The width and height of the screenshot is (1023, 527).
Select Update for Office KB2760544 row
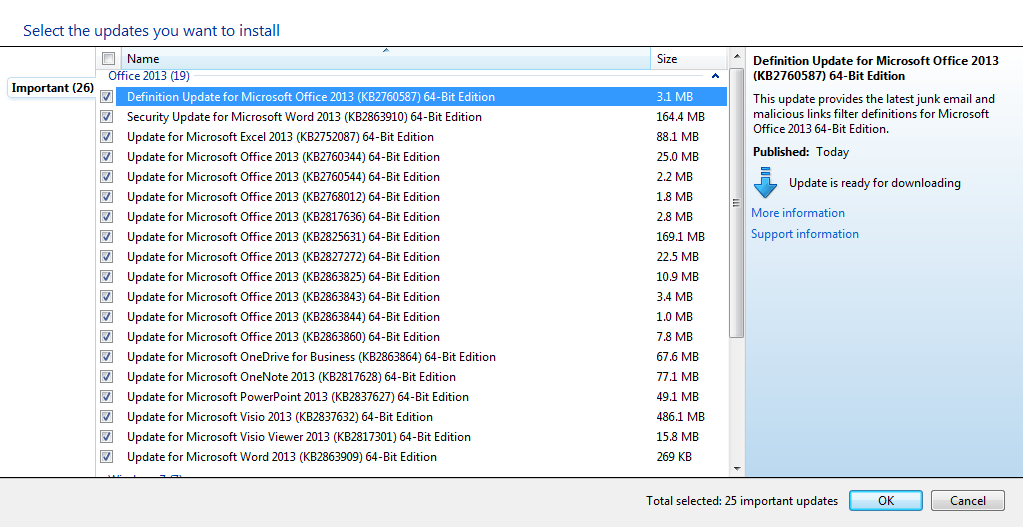click(421, 177)
